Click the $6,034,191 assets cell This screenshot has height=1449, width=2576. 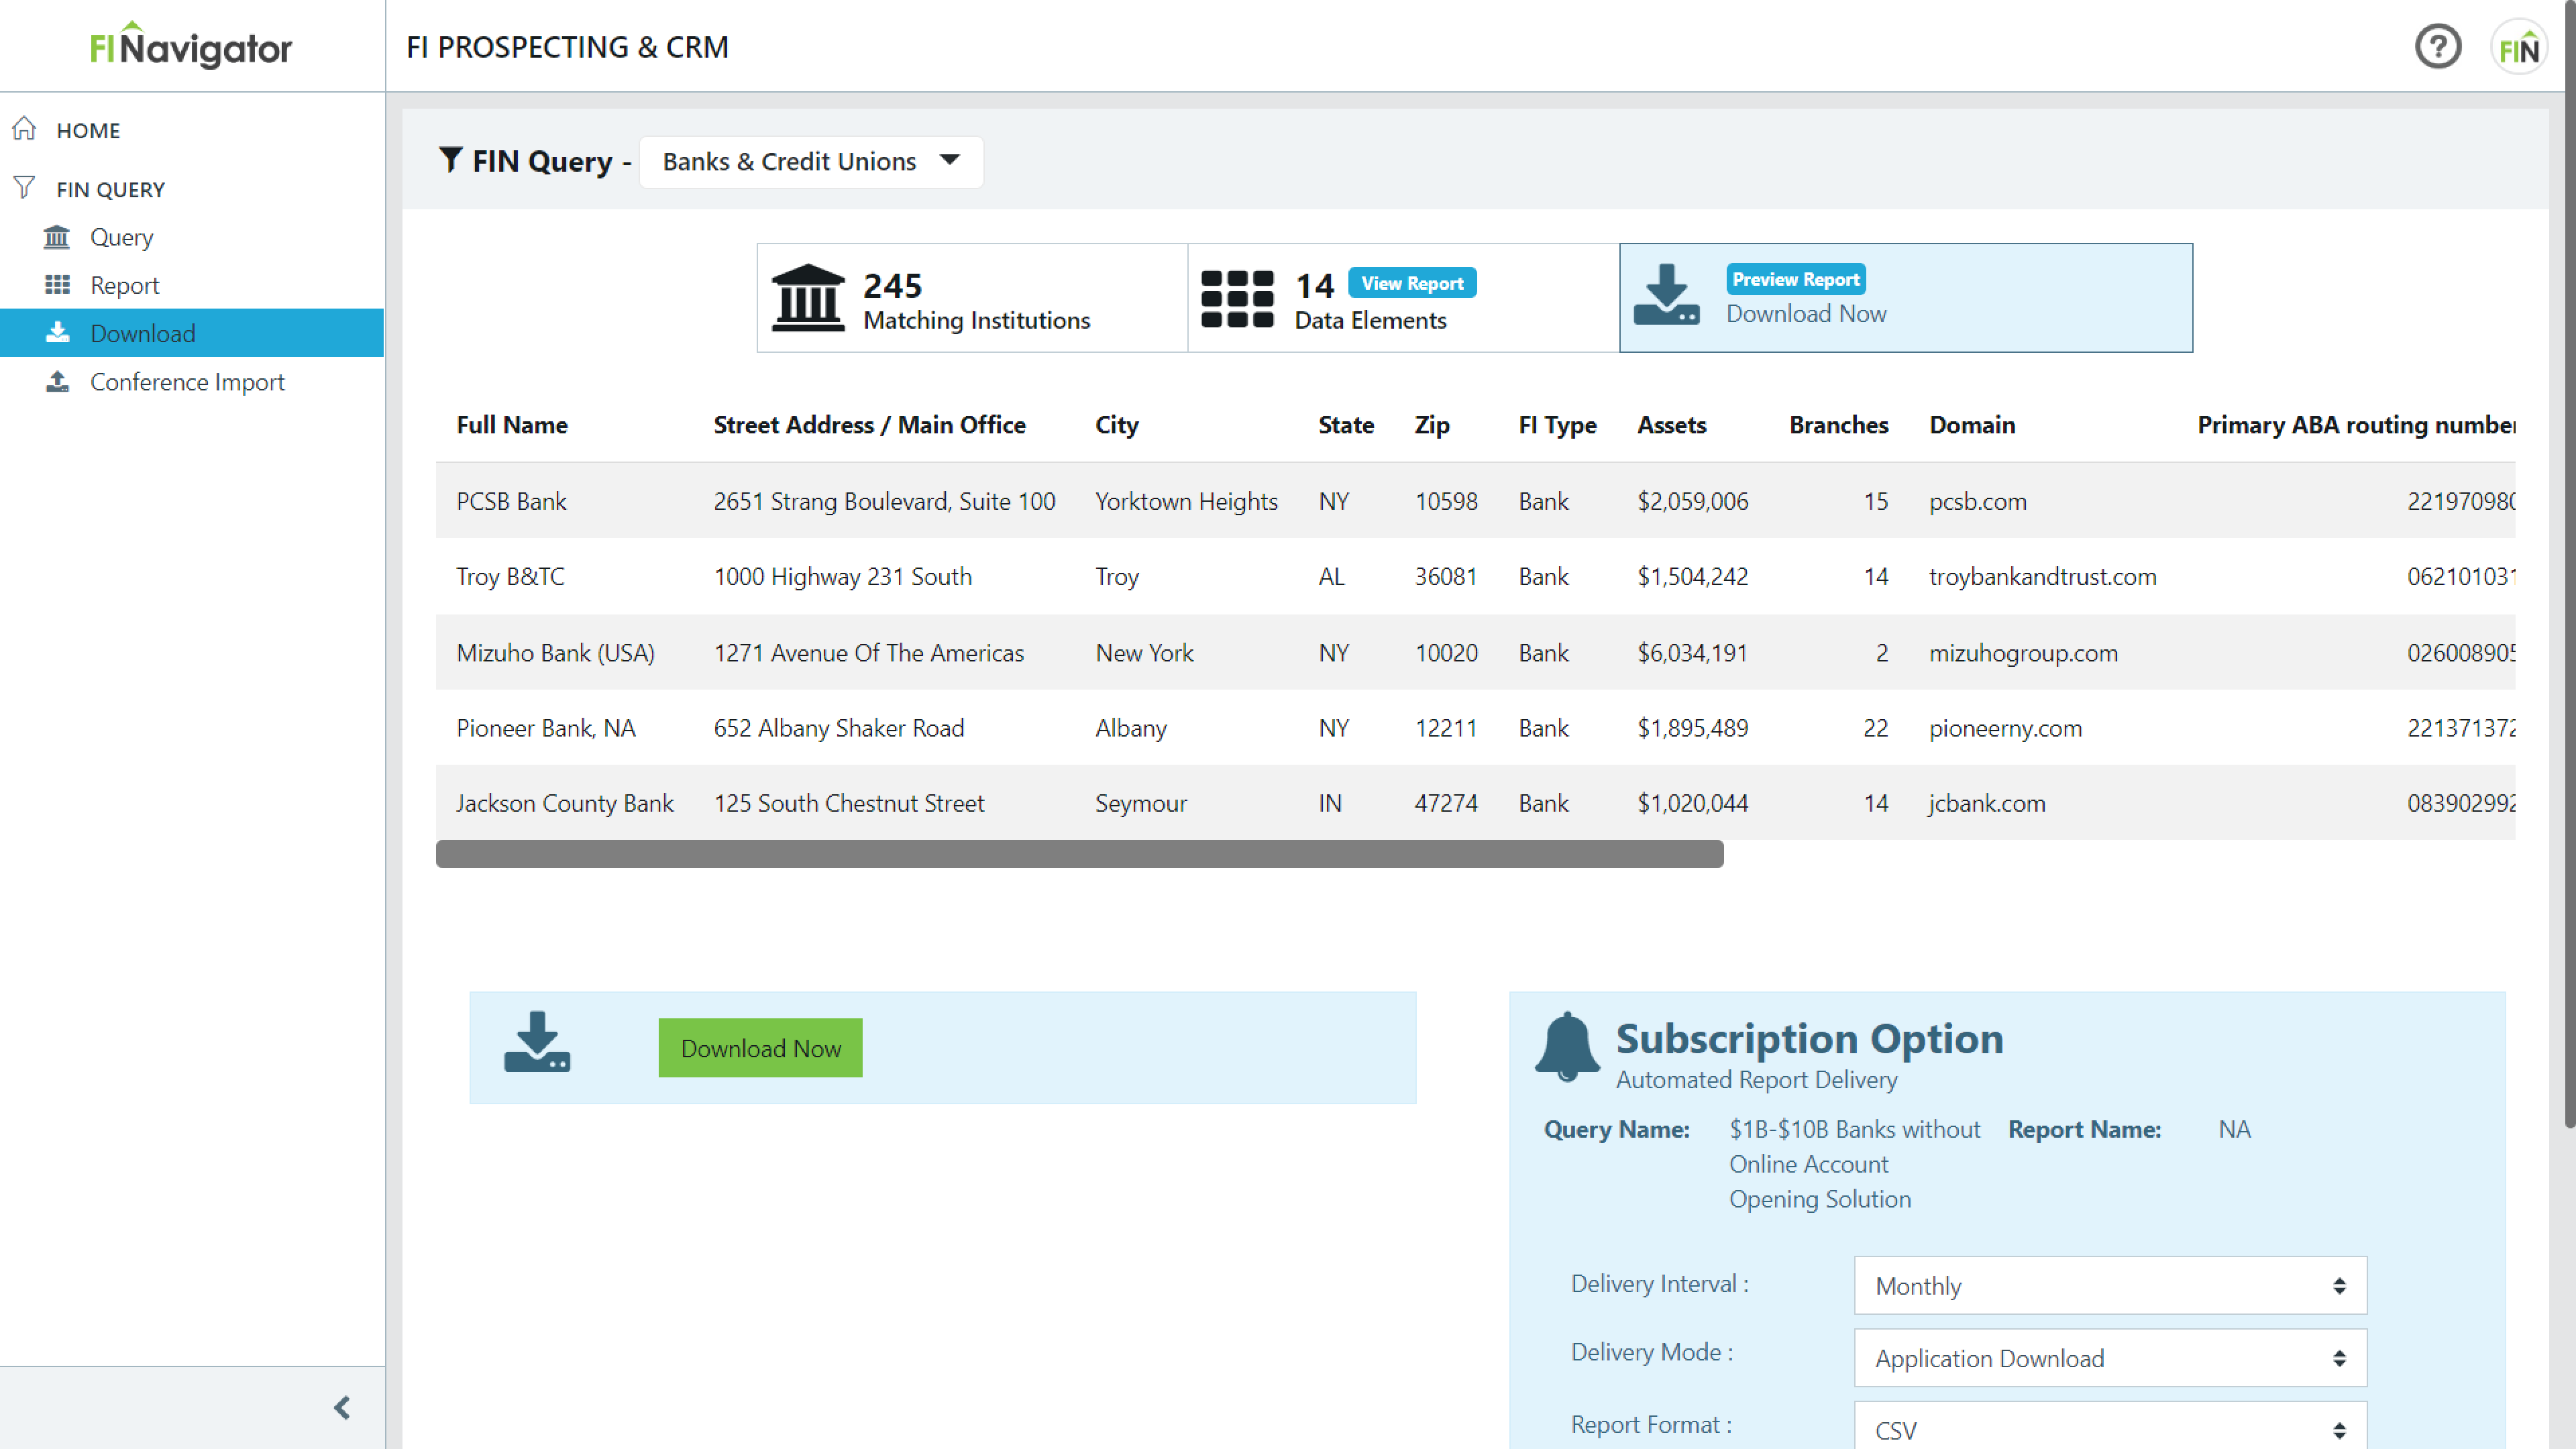tap(1693, 653)
